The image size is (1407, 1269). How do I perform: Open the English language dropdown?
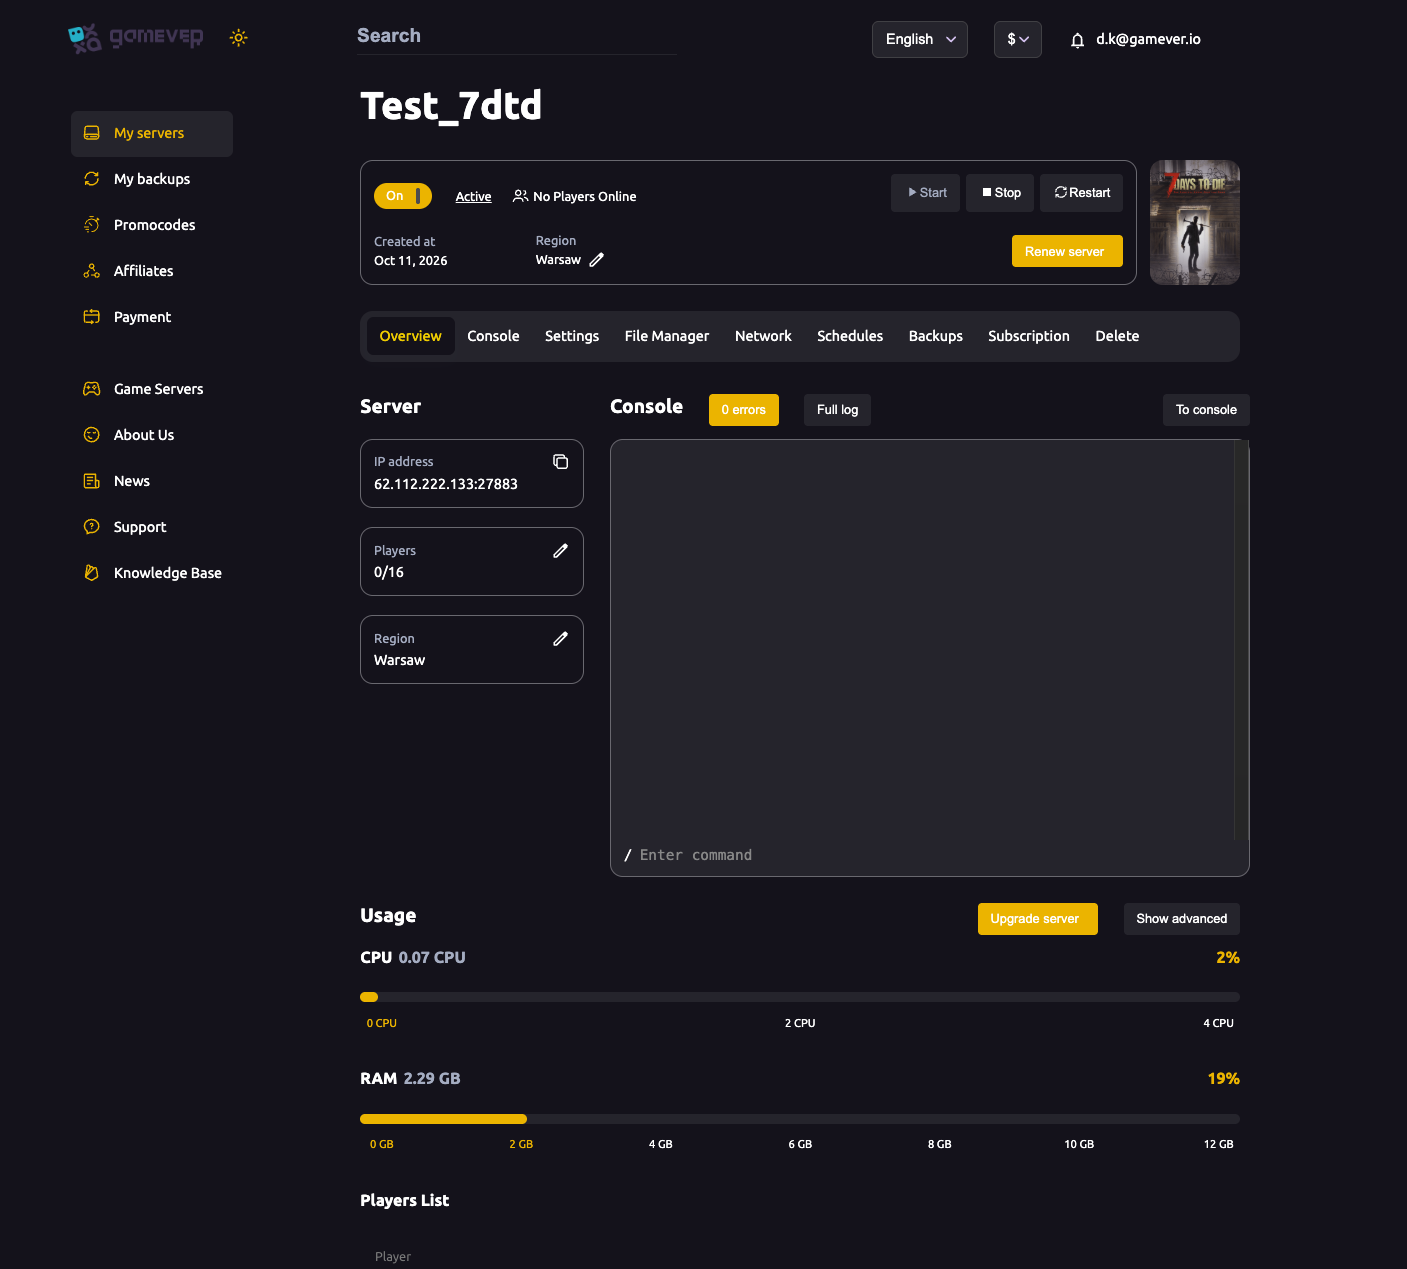coord(920,39)
